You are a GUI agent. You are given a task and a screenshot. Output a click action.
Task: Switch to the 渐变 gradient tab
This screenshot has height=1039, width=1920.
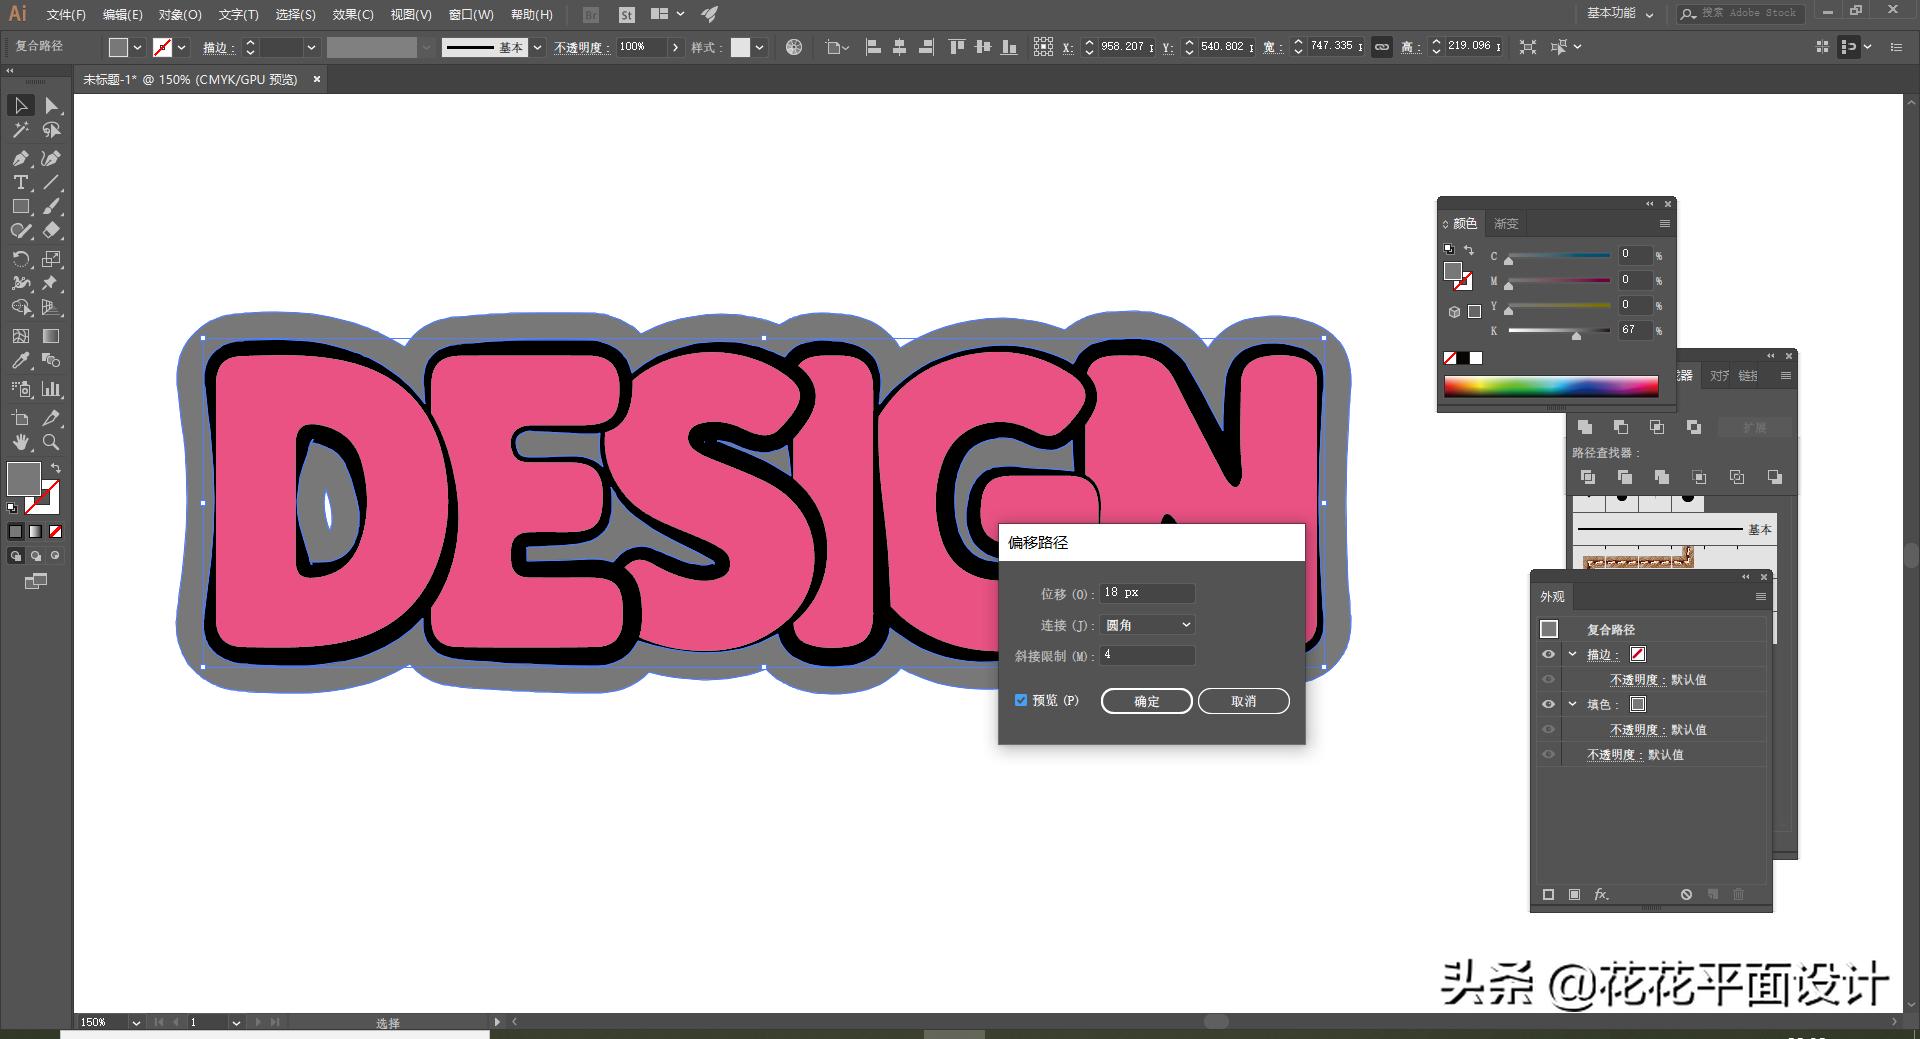pyautogui.click(x=1506, y=224)
